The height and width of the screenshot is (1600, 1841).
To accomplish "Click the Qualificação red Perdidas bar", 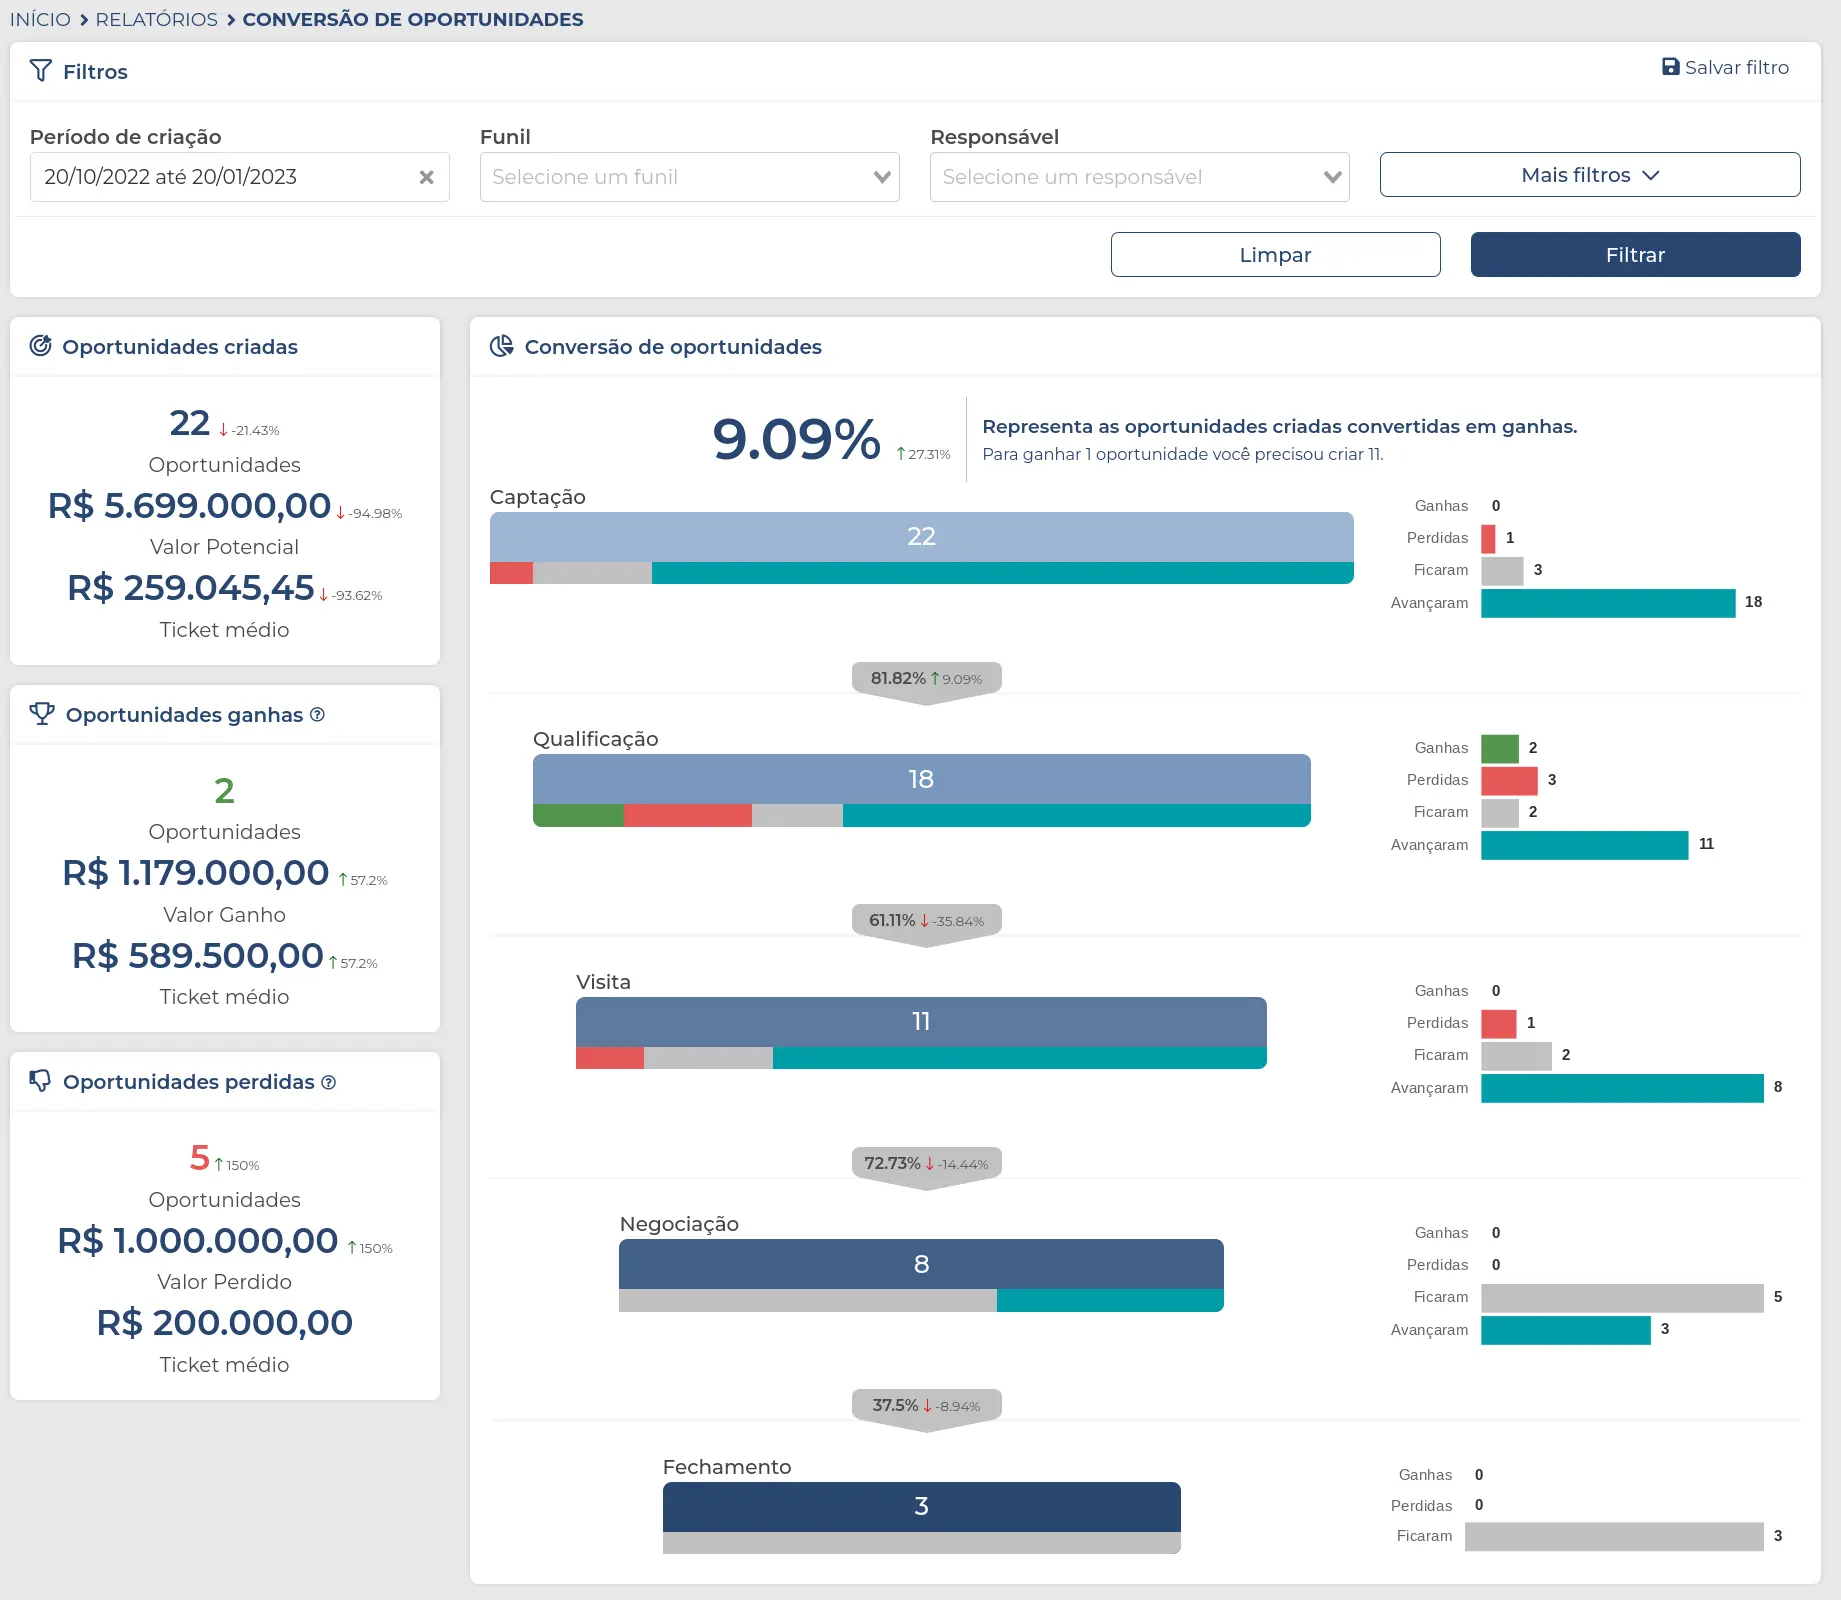I will [x=1509, y=780].
